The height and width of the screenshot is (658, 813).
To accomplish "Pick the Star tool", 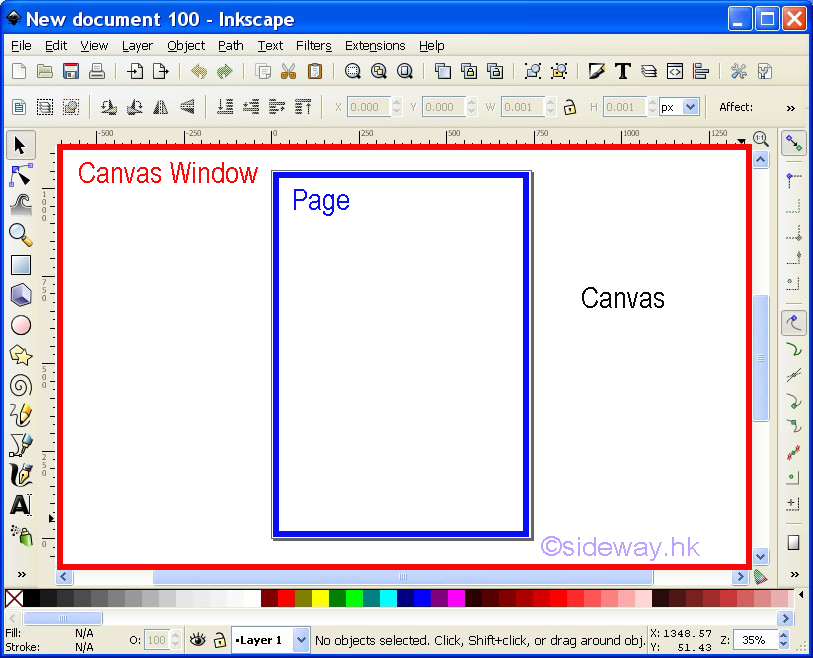I will [21, 354].
